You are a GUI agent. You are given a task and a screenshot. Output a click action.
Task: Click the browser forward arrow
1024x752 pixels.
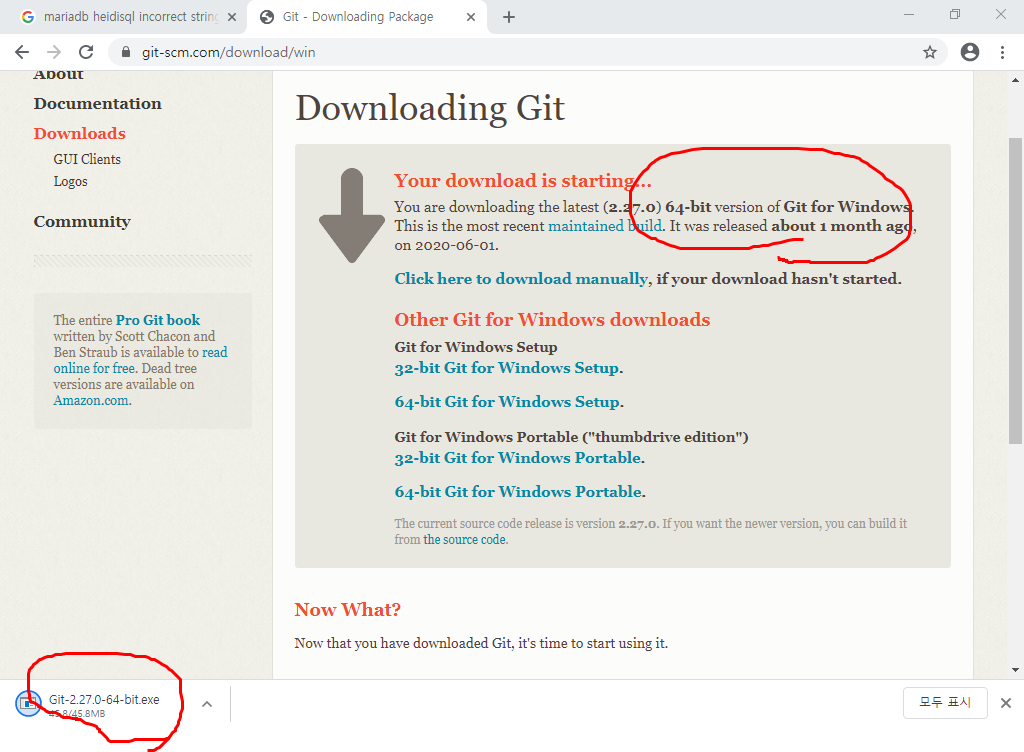(x=54, y=52)
